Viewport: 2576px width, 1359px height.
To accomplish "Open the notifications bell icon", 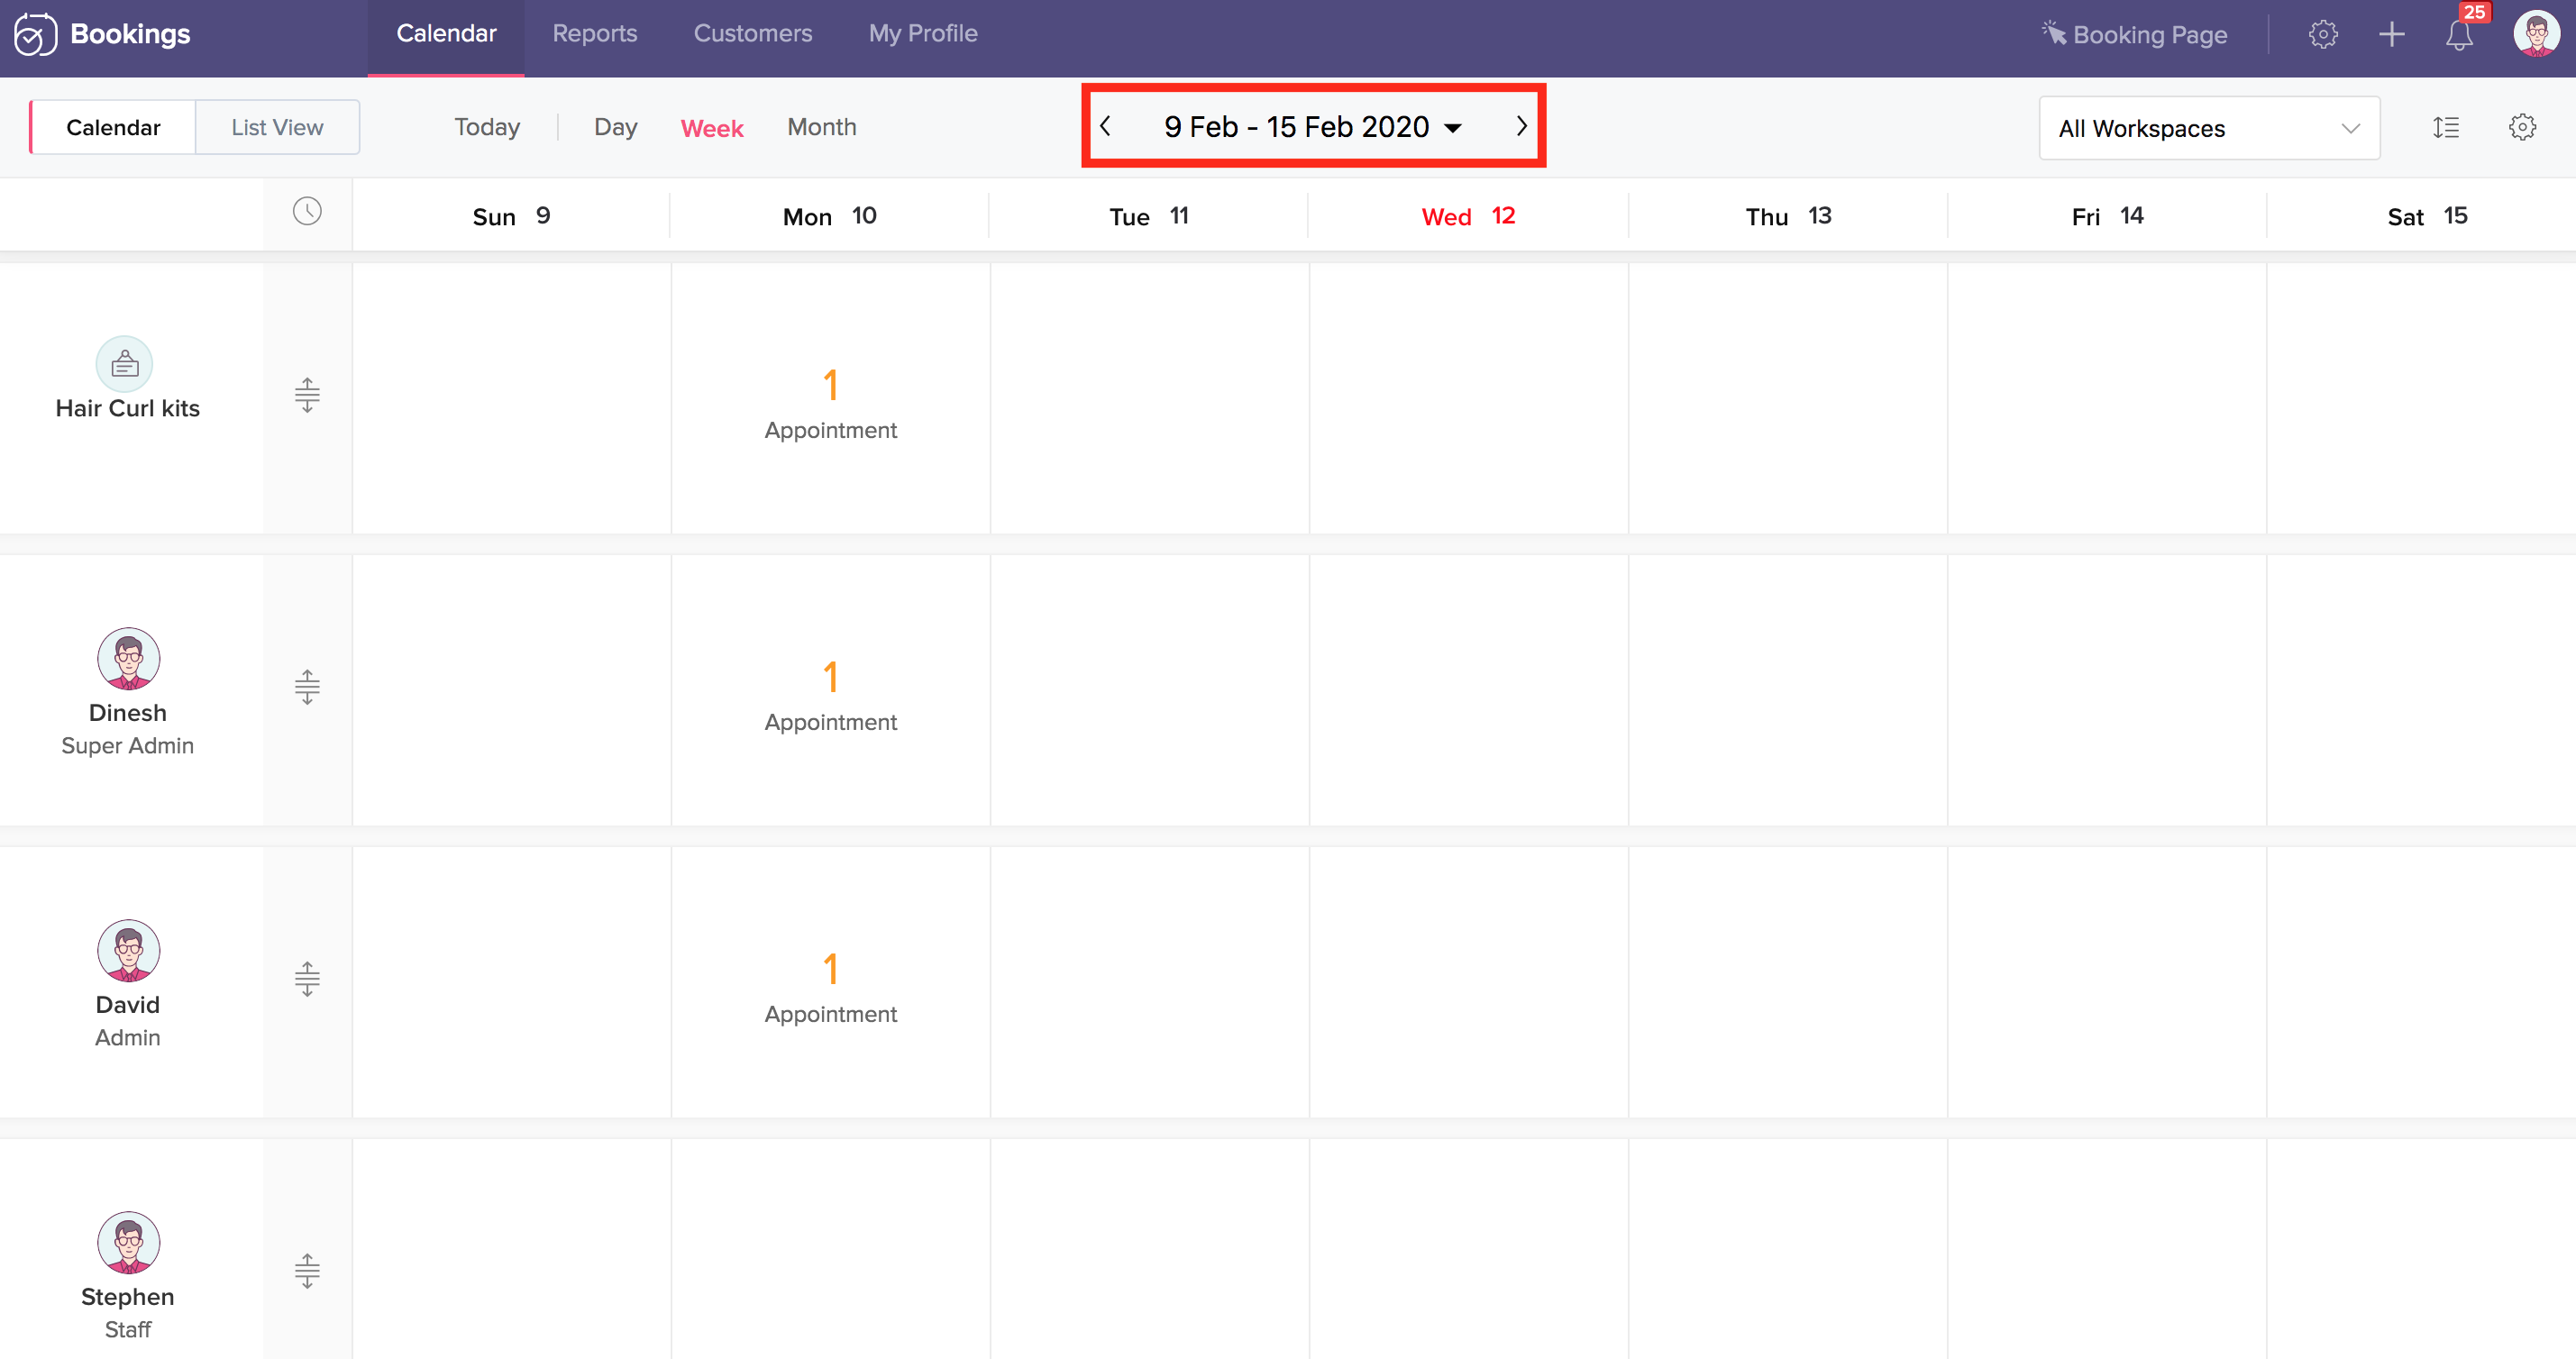I will [x=2458, y=36].
